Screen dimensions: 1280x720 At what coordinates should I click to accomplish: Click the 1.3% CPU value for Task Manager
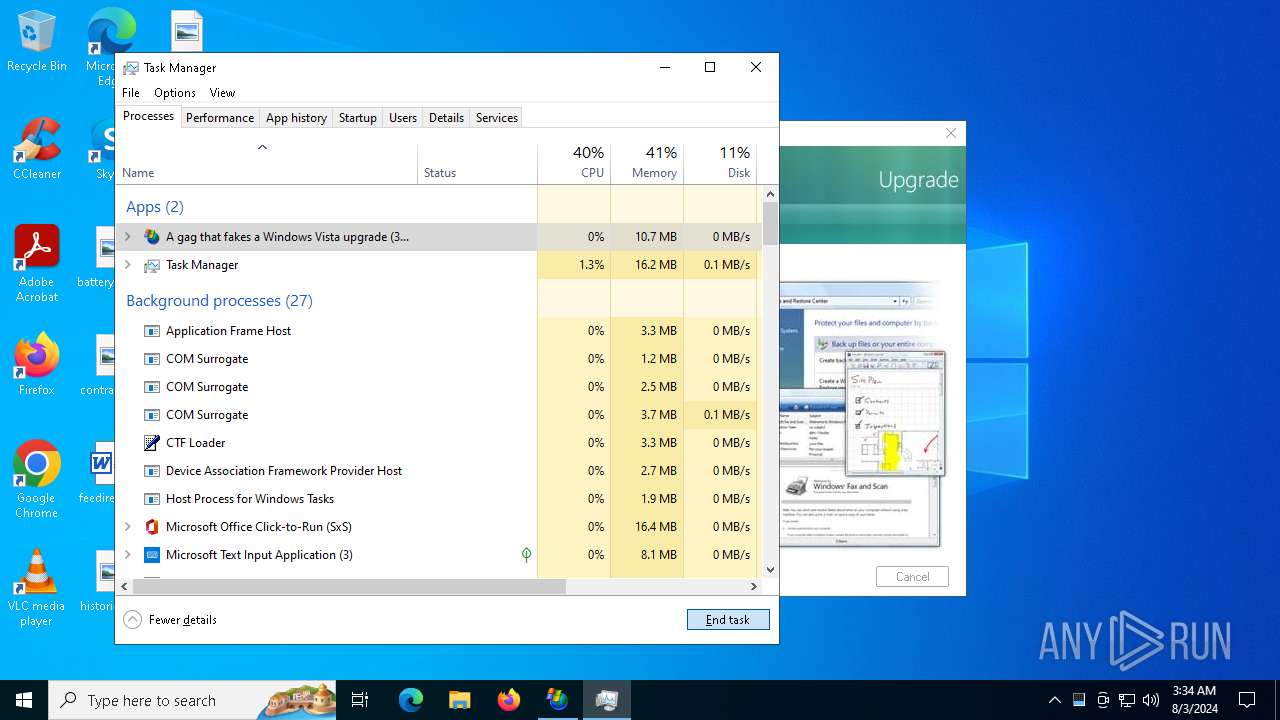pyautogui.click(x=592, y=265)
